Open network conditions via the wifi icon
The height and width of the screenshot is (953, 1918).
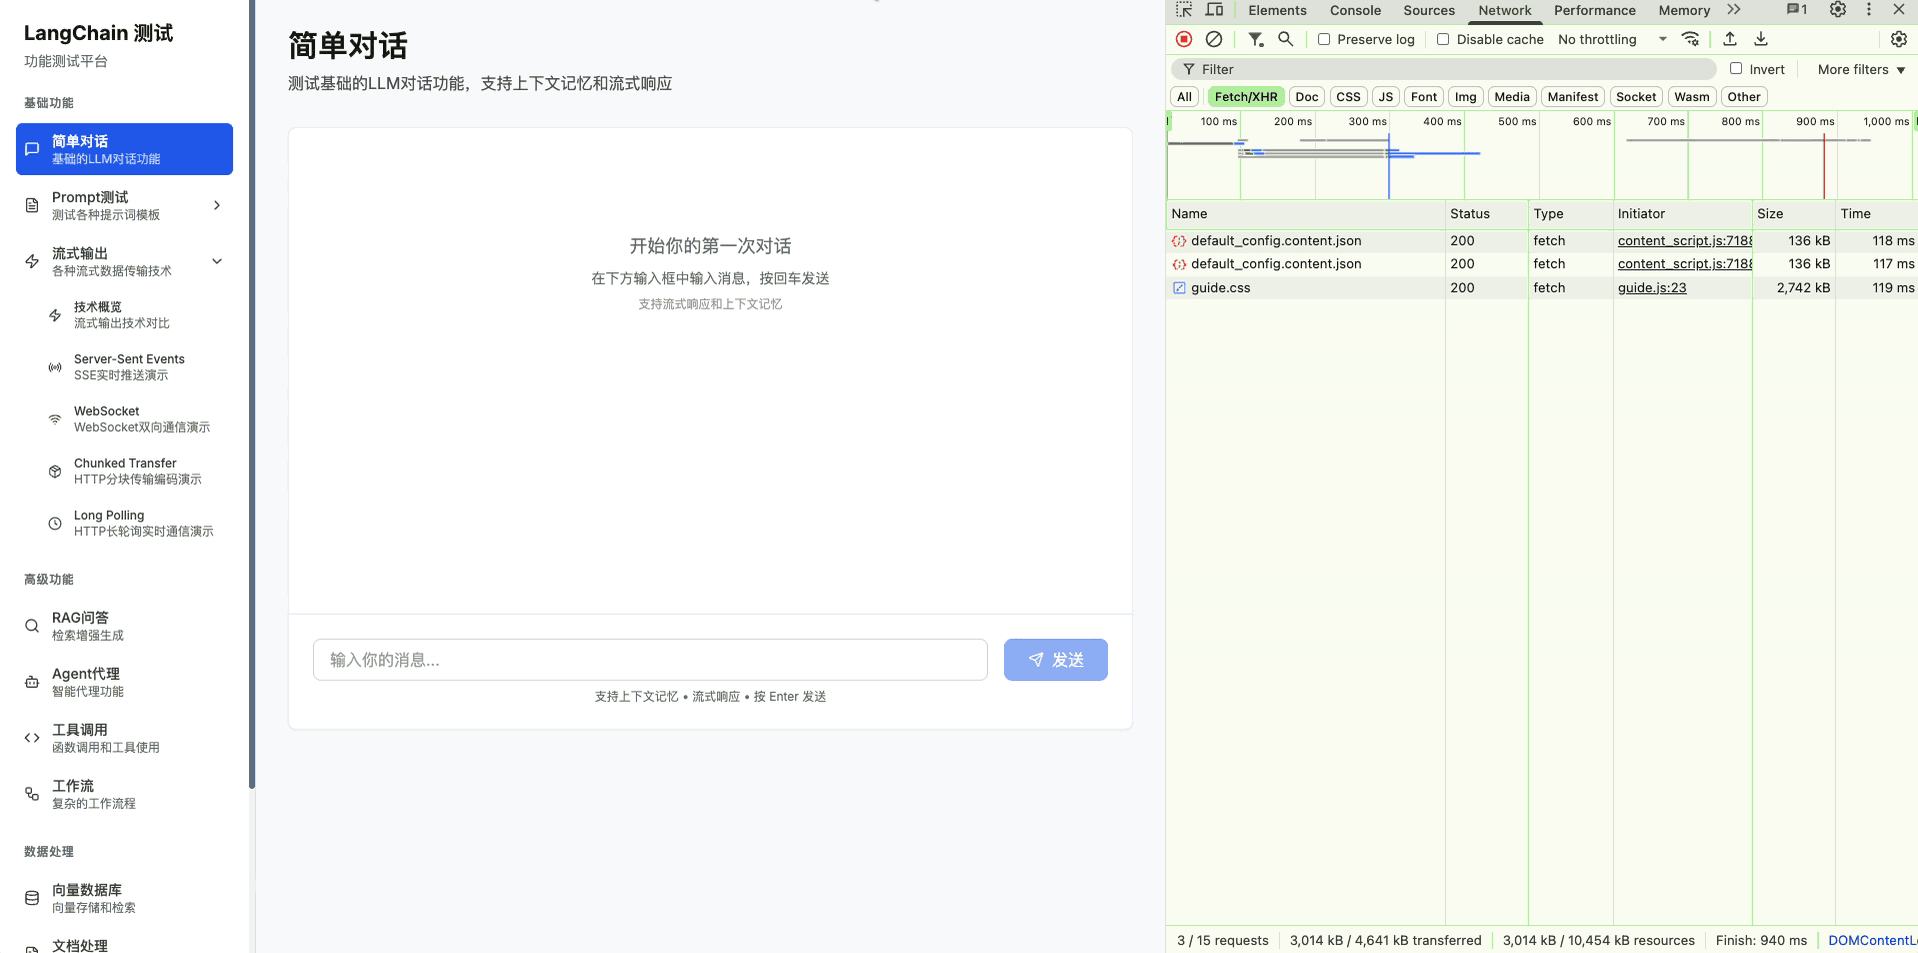(x=1690, y=39)
